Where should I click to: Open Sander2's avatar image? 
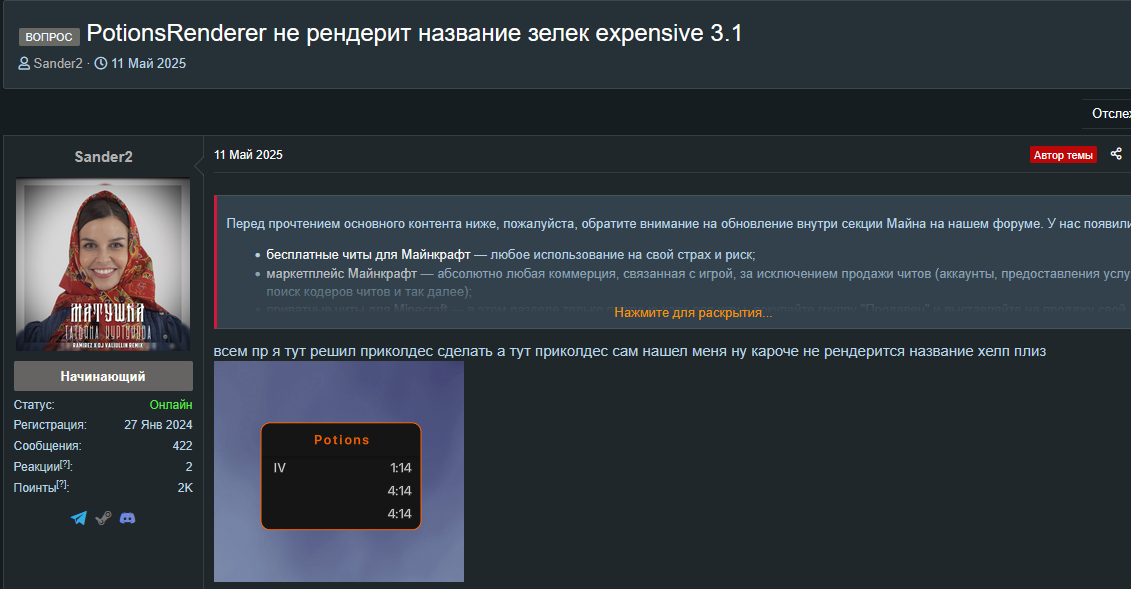[103, 265]
